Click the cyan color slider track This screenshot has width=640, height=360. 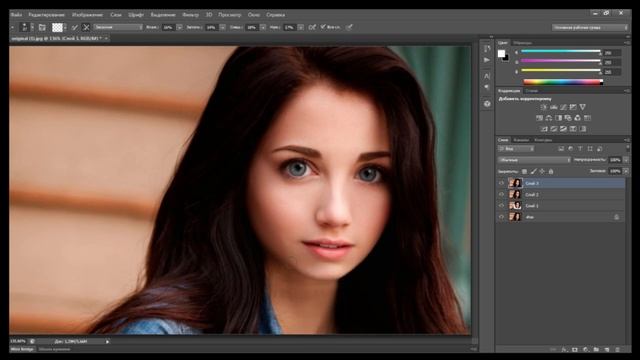560,52
